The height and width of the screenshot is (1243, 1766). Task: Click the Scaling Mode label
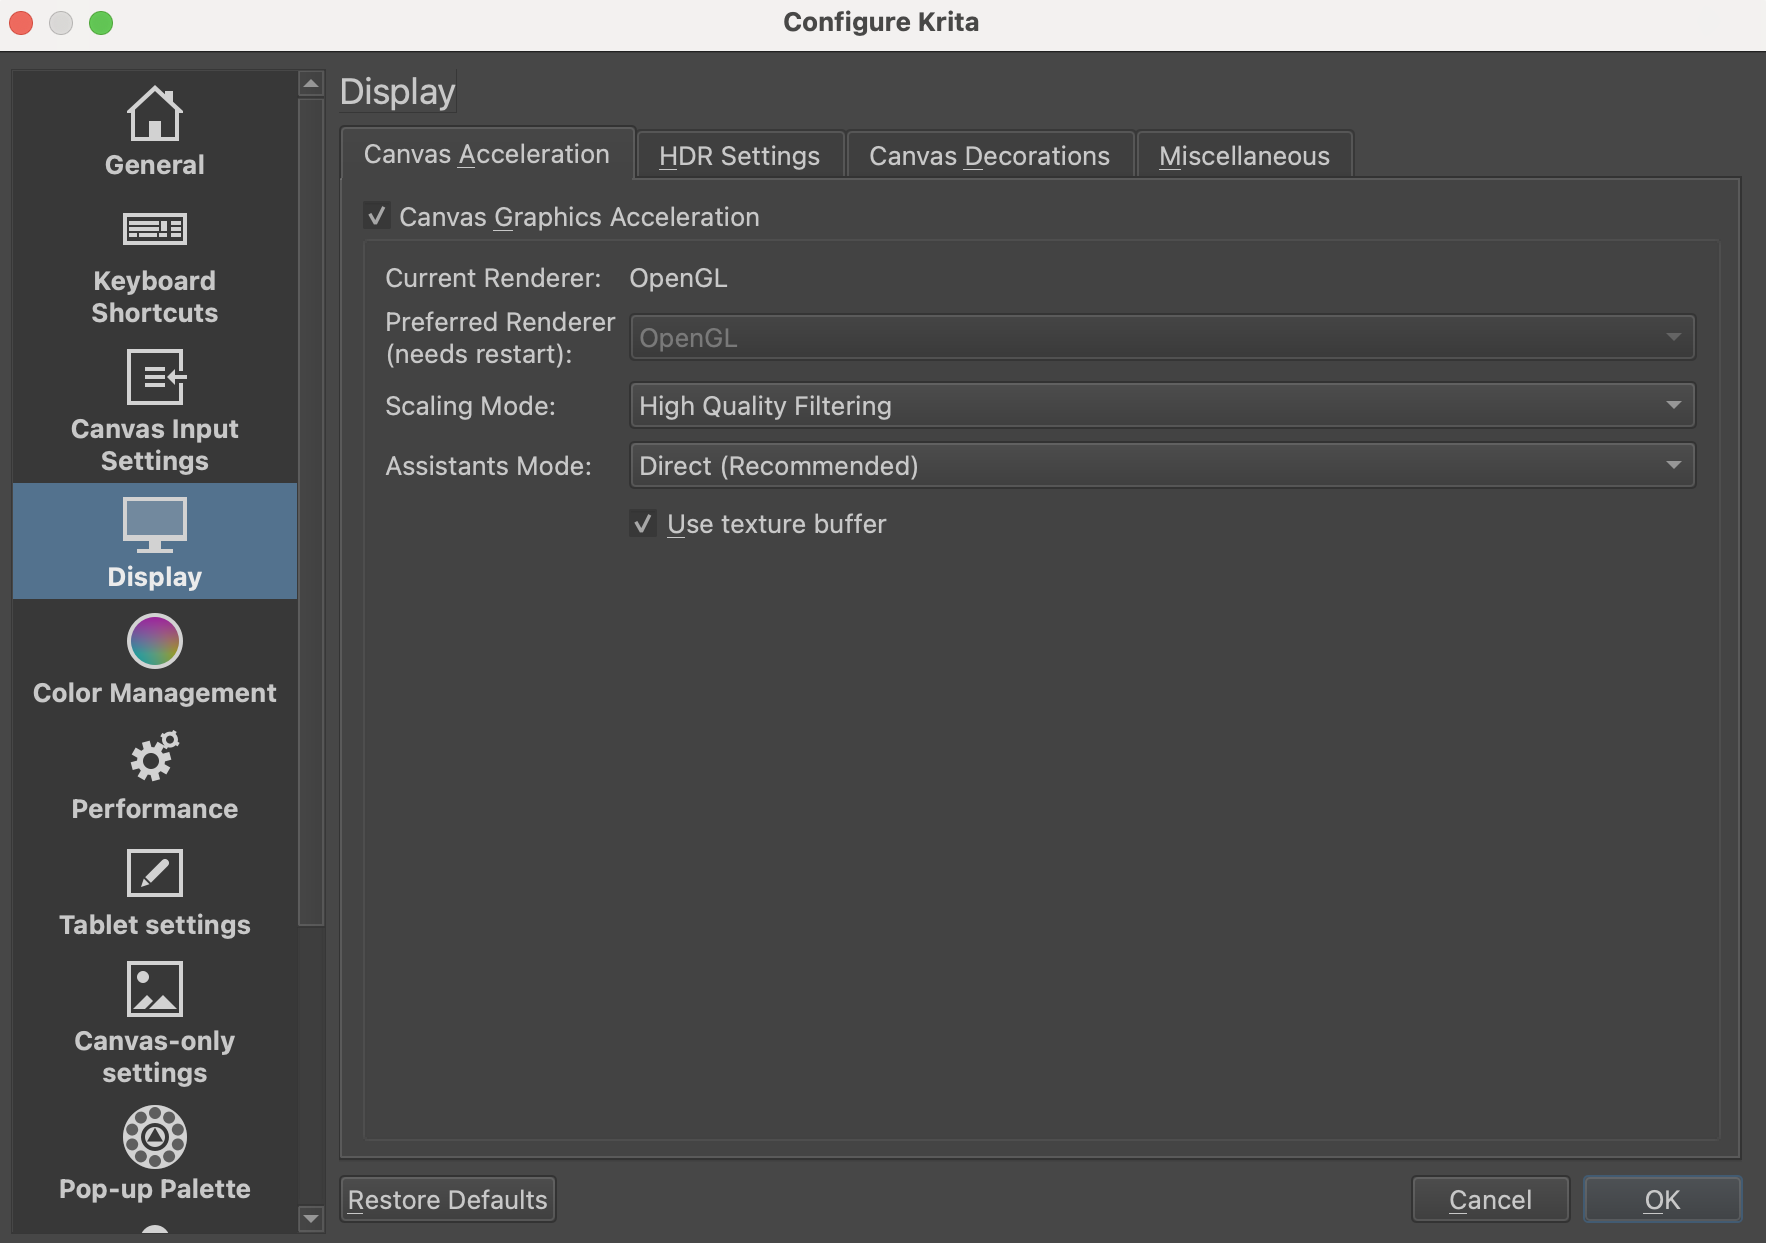tap(470, 406)
